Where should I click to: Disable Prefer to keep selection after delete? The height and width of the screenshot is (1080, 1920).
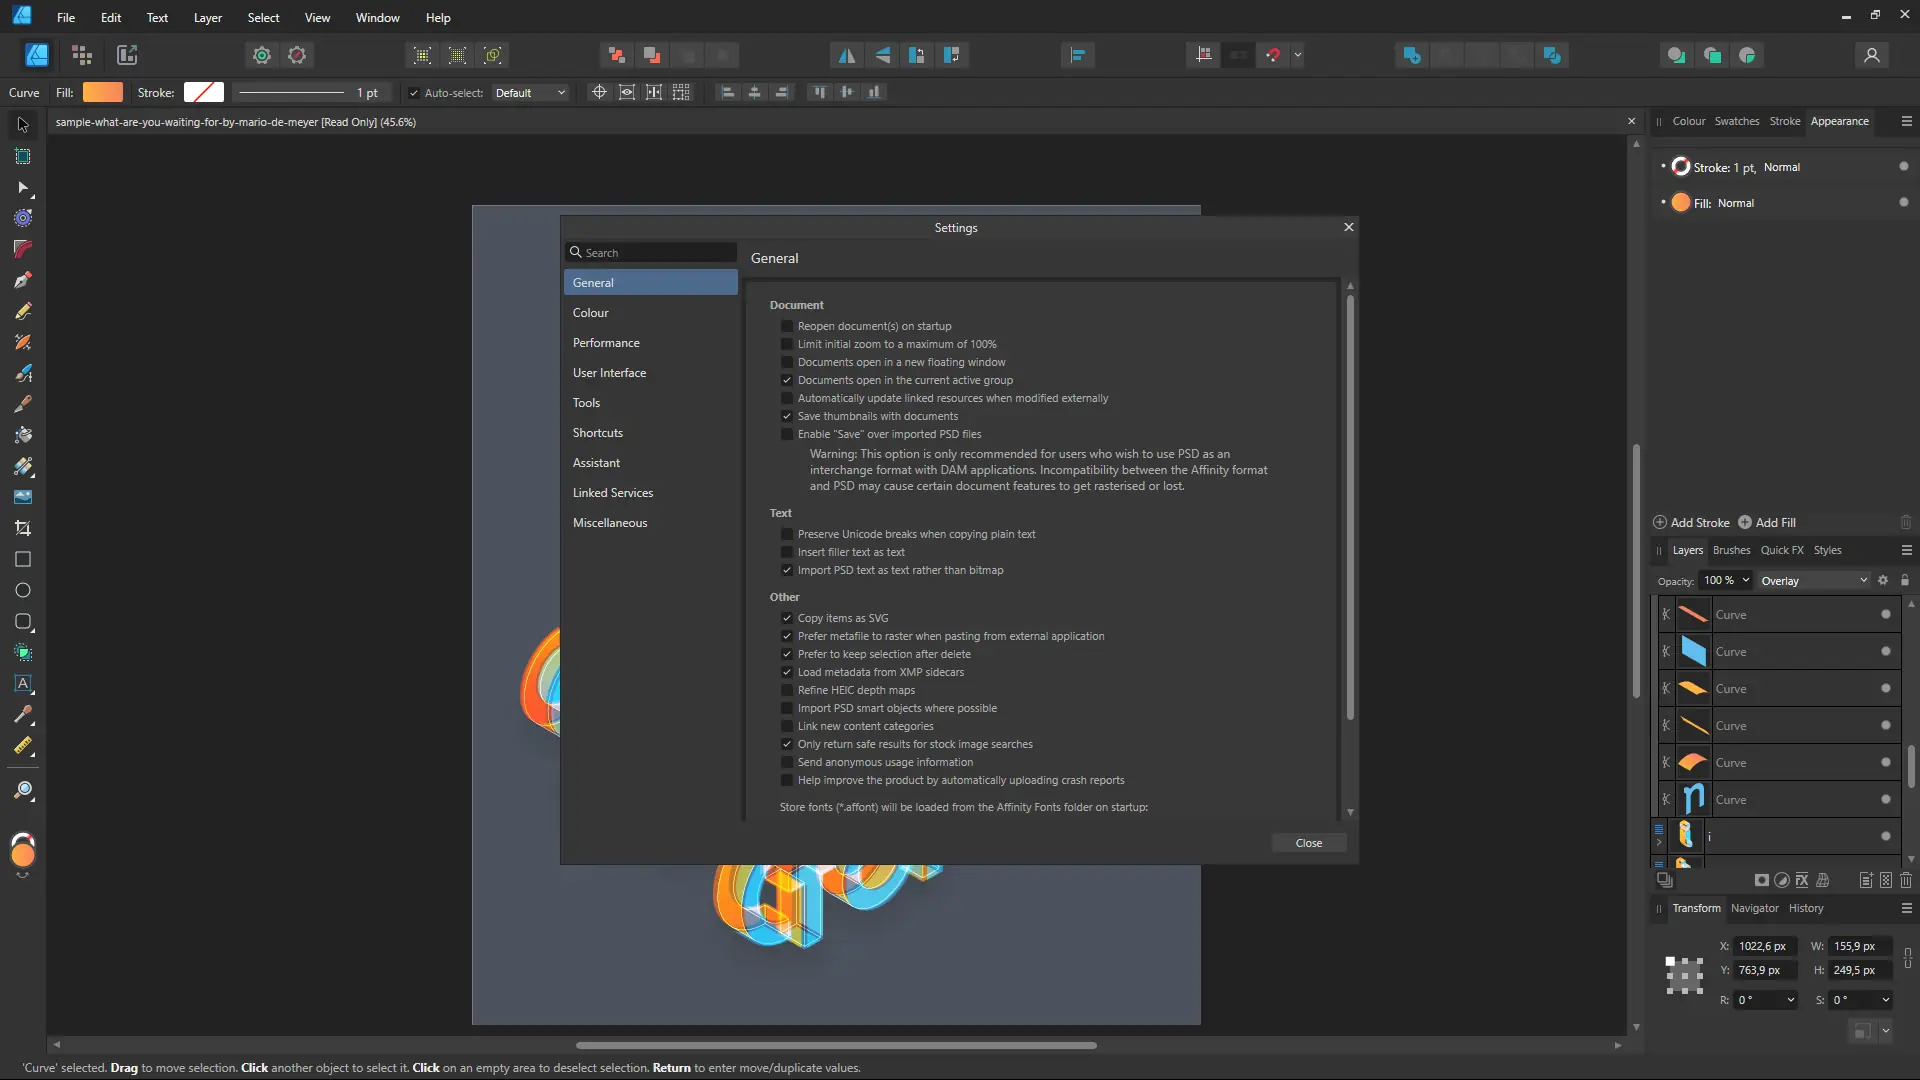788,654
